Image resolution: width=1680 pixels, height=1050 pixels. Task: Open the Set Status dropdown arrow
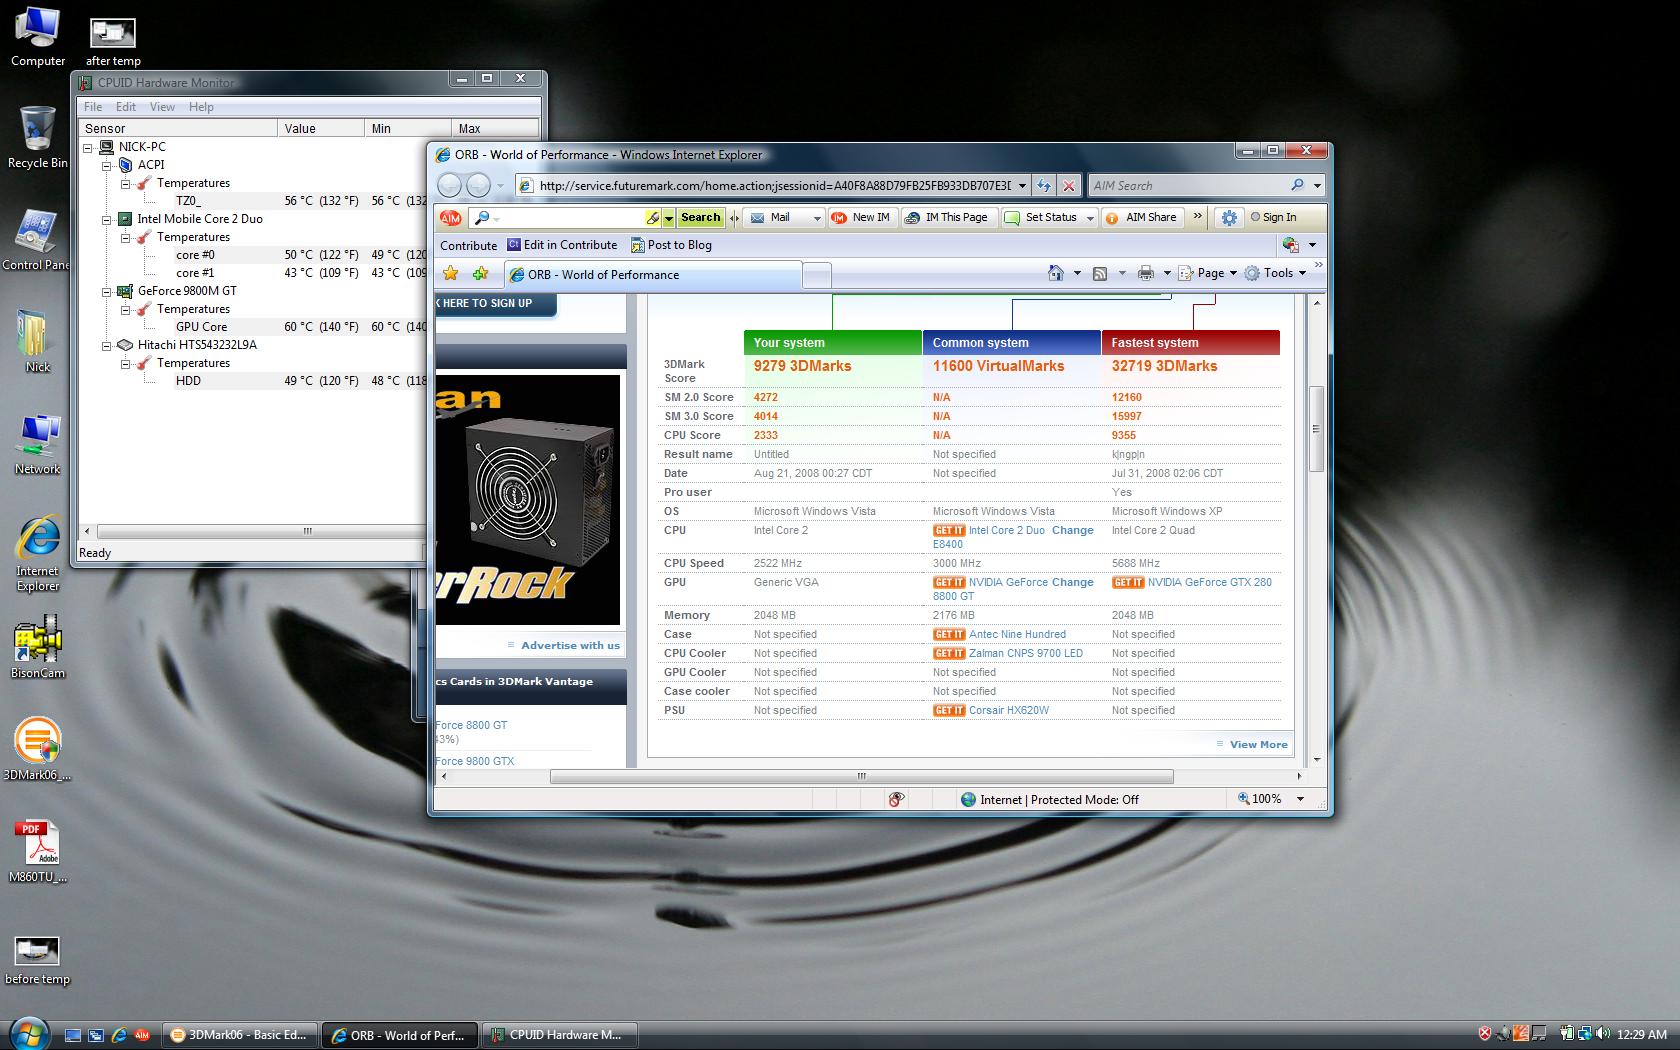pyautogui.click(x=1090, y=218)
